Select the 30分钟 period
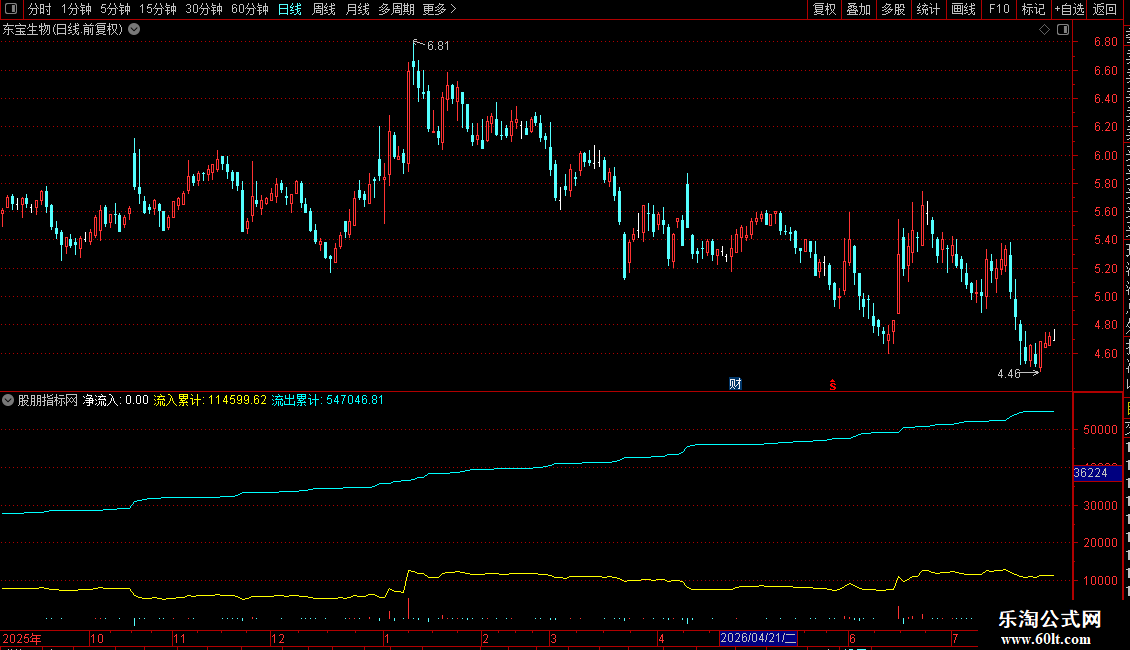 point(203,9)
